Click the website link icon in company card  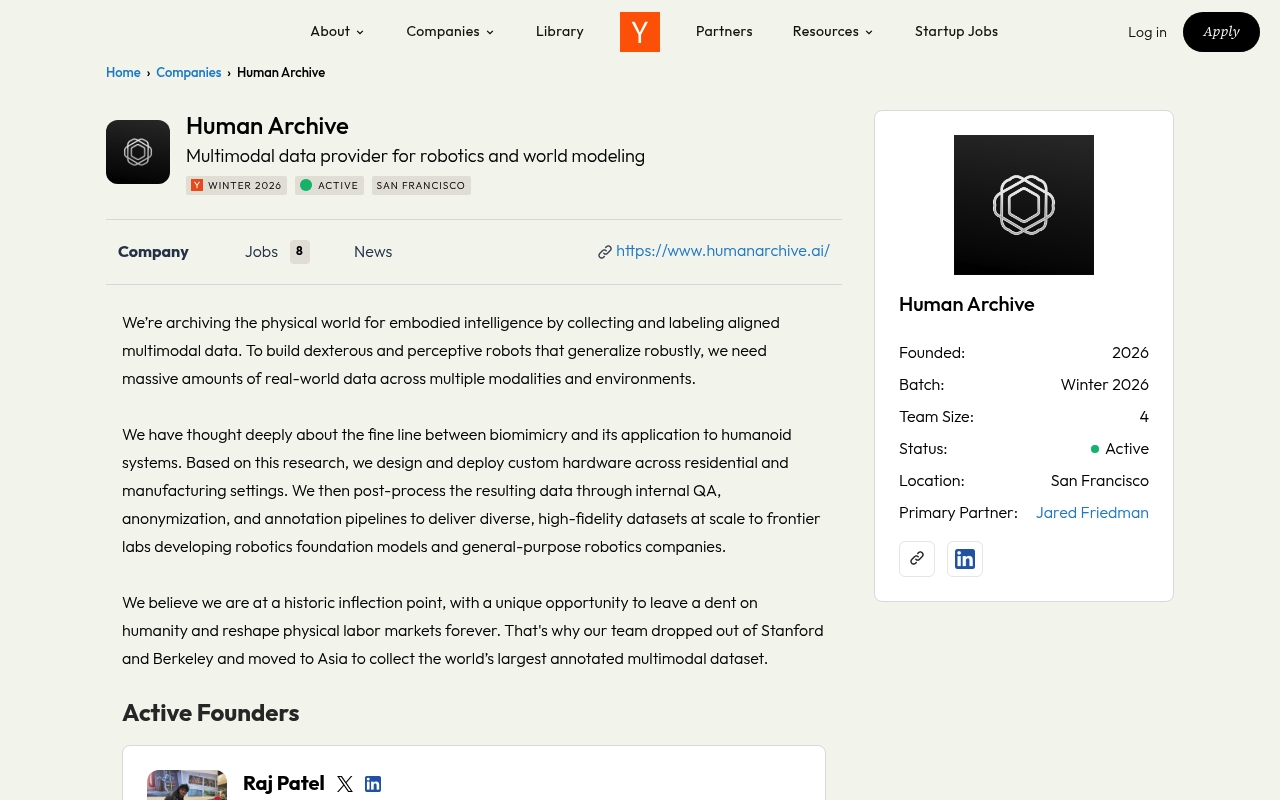click(917, 559)
